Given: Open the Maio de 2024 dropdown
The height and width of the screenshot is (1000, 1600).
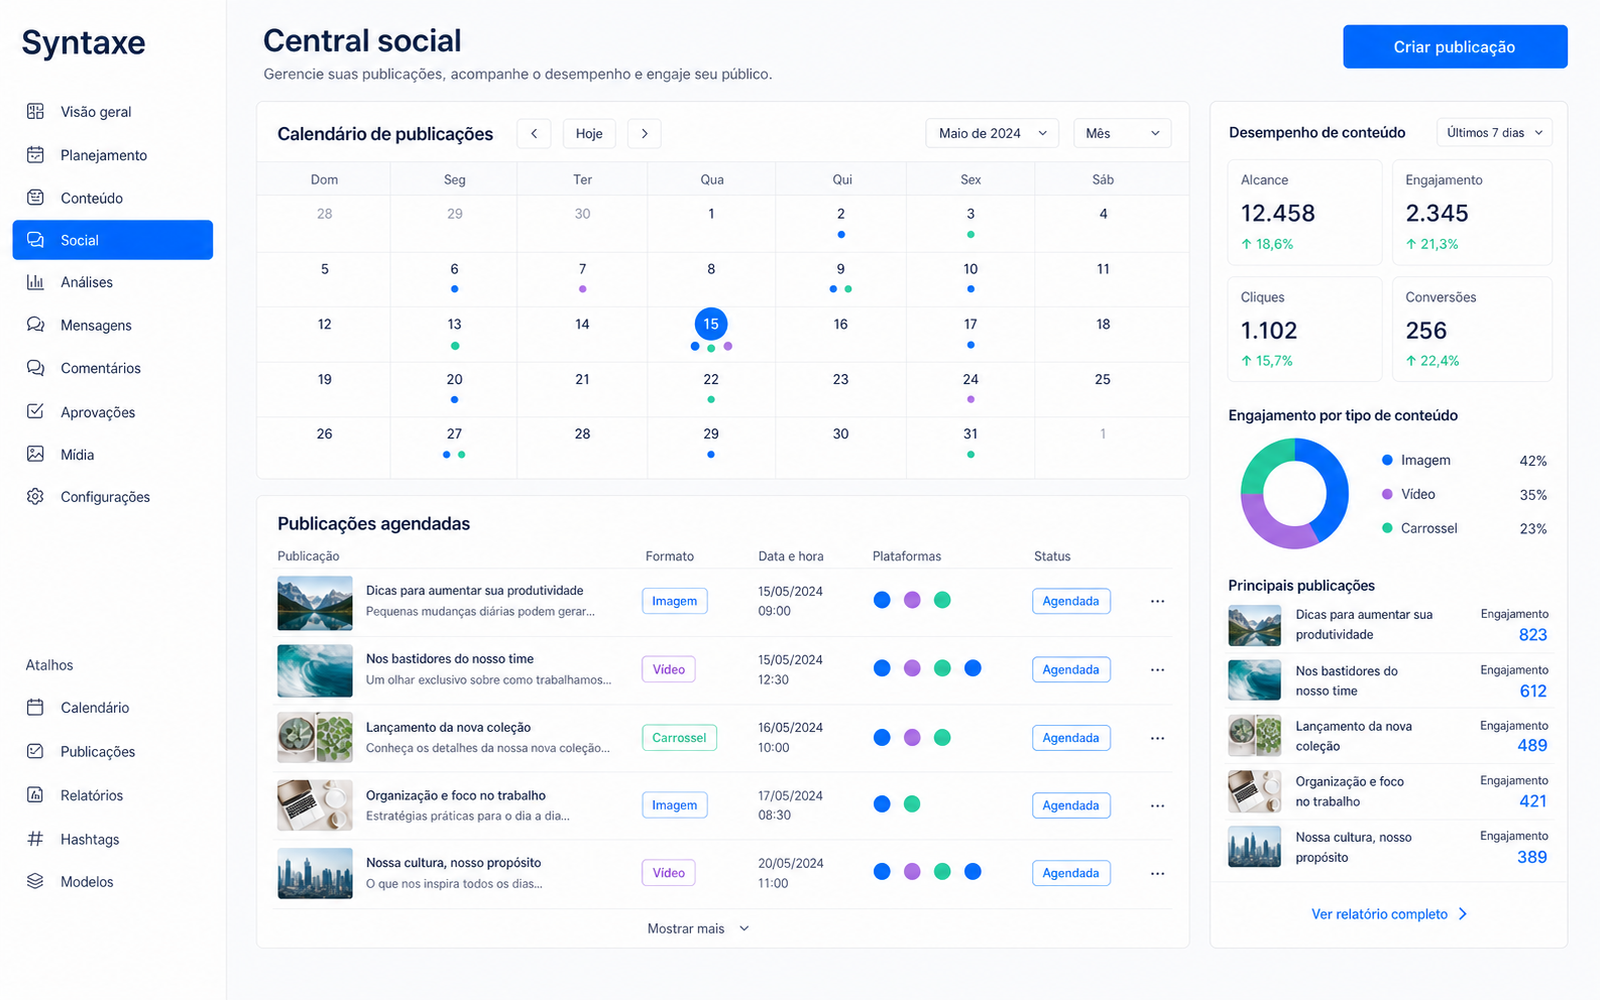Looking at the screenshot, I should pos(992,133).
